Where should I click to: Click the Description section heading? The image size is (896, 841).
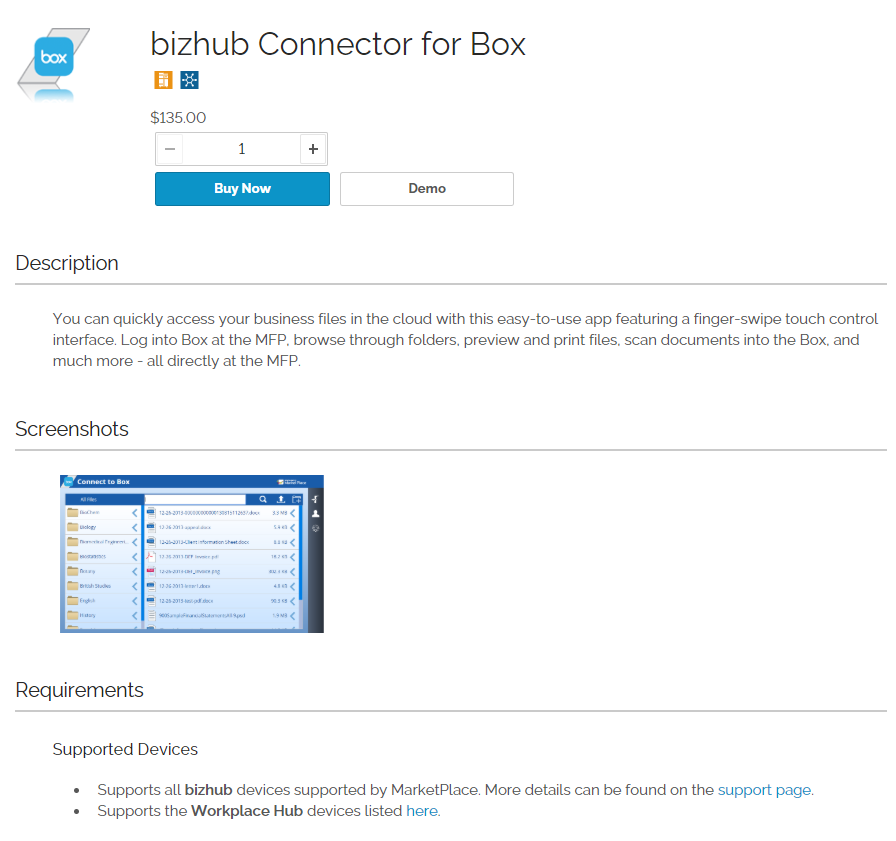point(67,263)
